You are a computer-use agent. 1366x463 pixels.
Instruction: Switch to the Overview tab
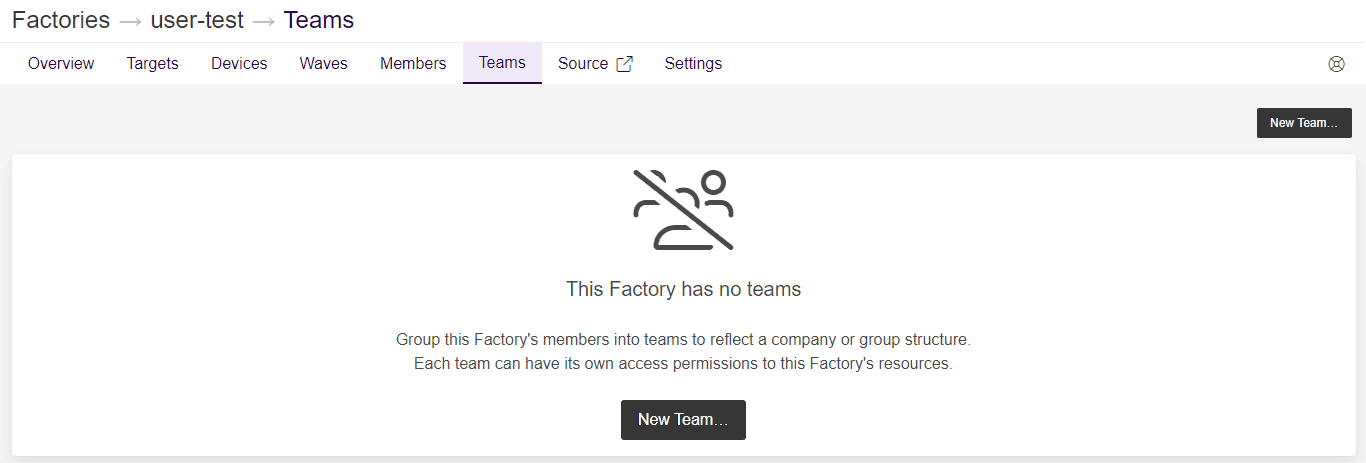point(61,64)
